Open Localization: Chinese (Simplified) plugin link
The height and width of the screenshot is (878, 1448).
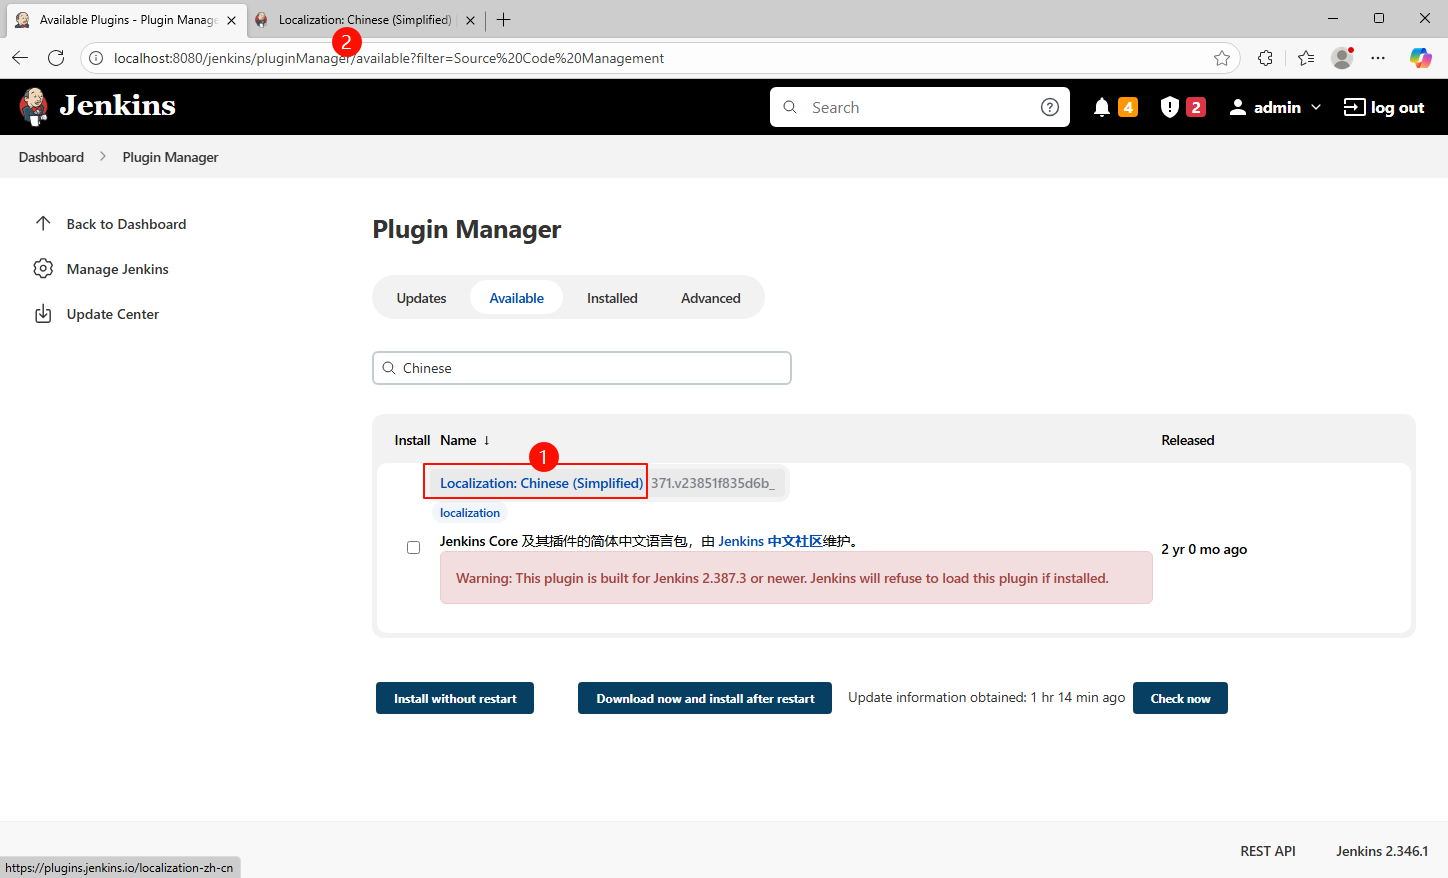541,483
